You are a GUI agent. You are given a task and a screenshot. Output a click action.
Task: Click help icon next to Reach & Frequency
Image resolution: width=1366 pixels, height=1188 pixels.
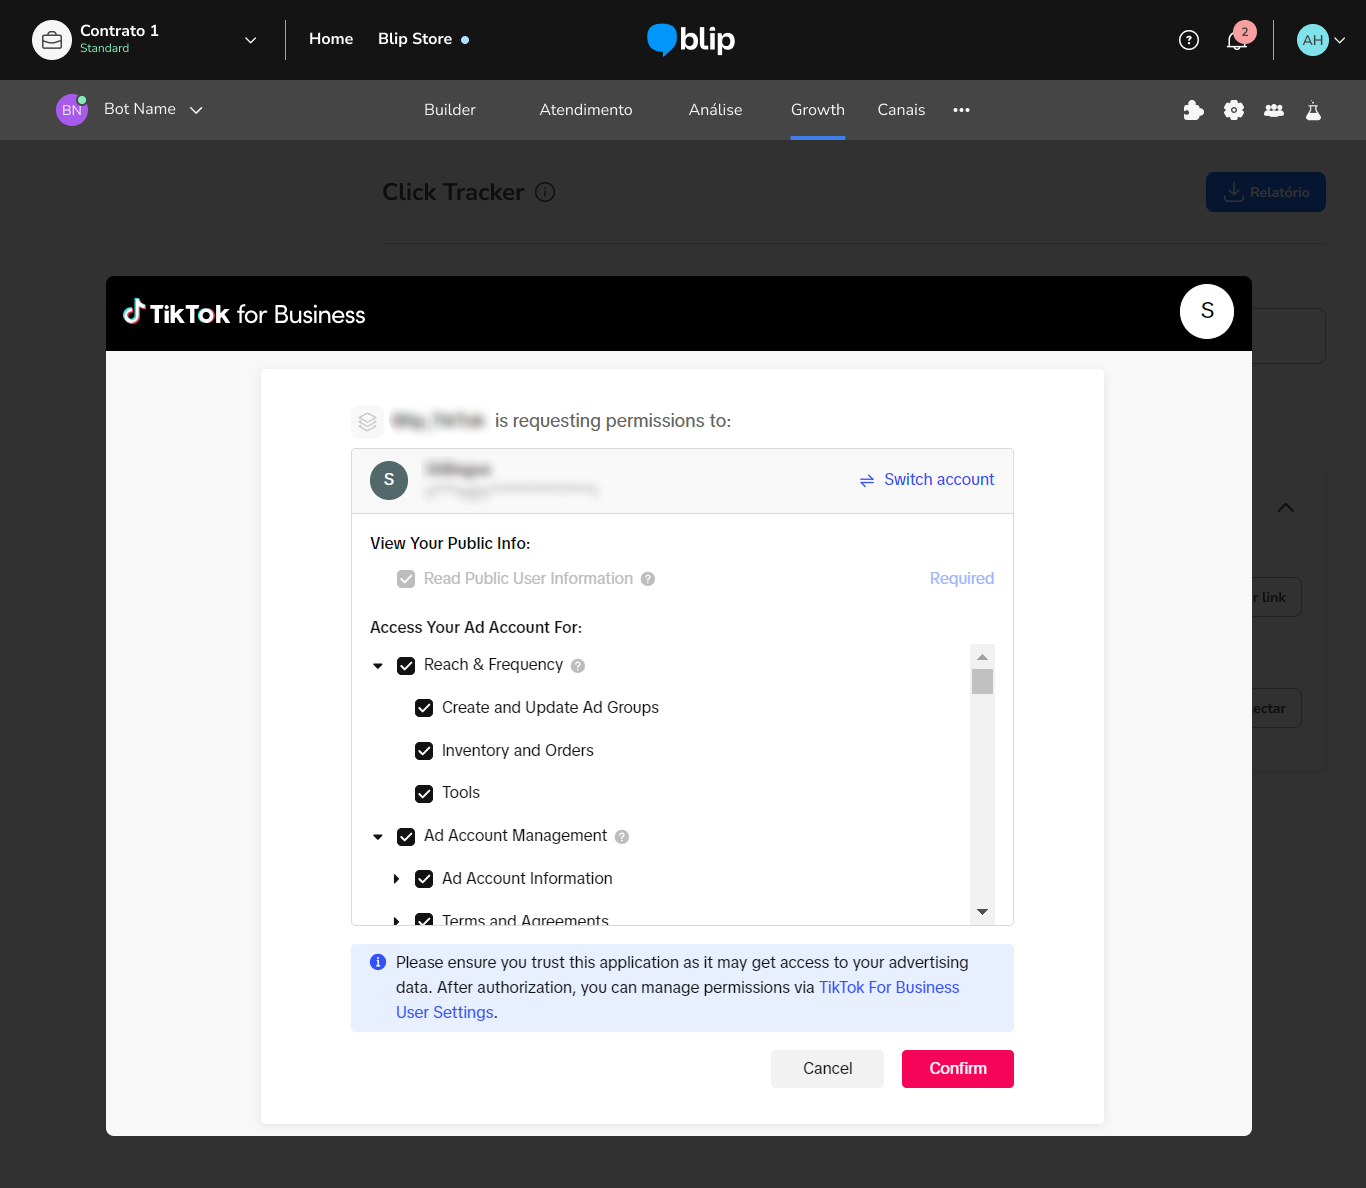[x=578, y=666]
